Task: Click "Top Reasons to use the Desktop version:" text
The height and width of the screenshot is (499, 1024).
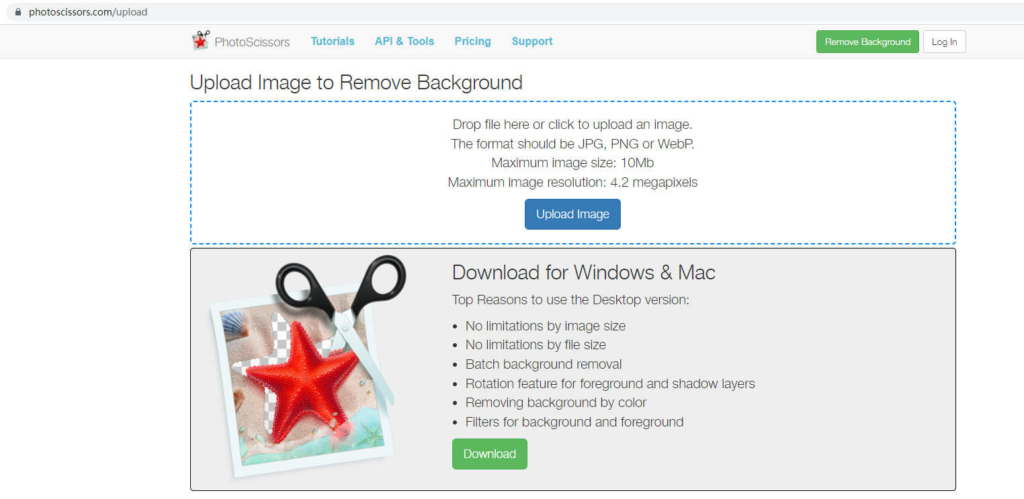Action: click(571, 300)
